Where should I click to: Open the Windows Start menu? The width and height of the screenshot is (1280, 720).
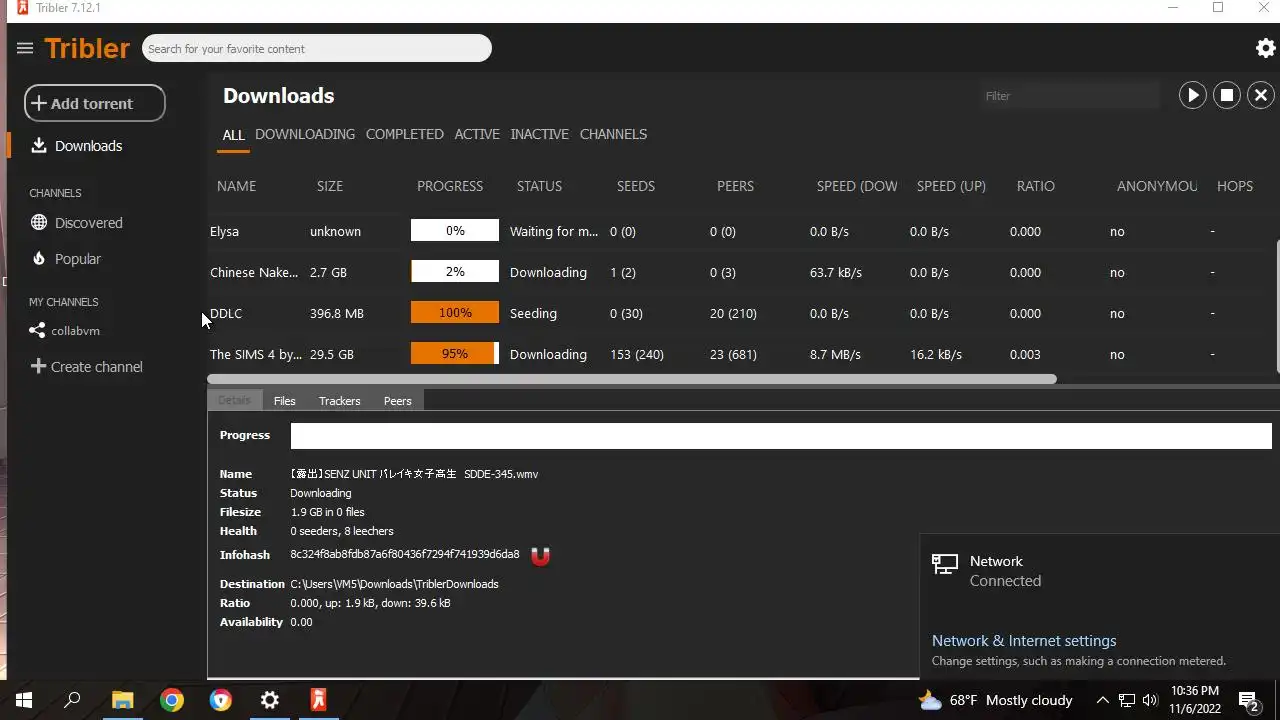(24, 700)
